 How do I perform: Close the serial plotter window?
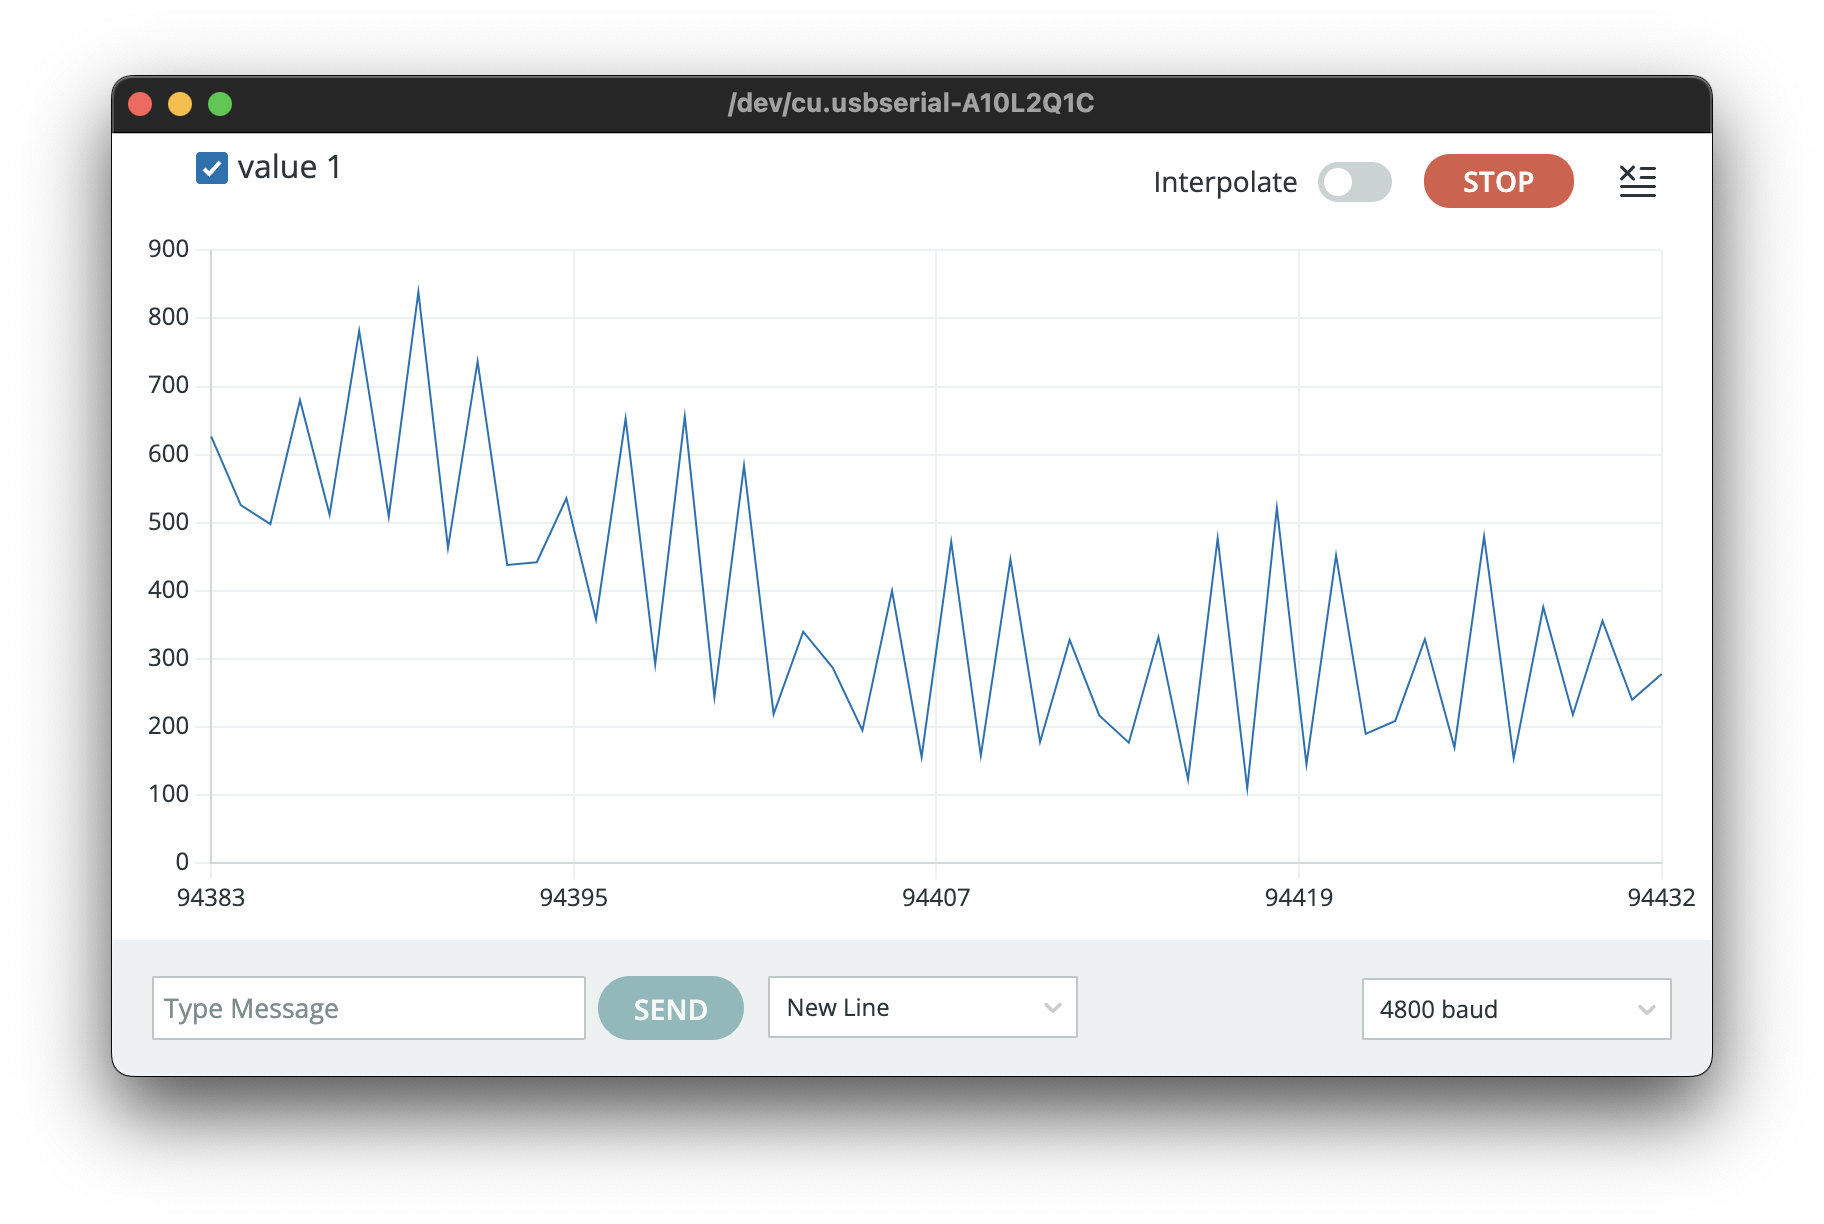(140, 104)
